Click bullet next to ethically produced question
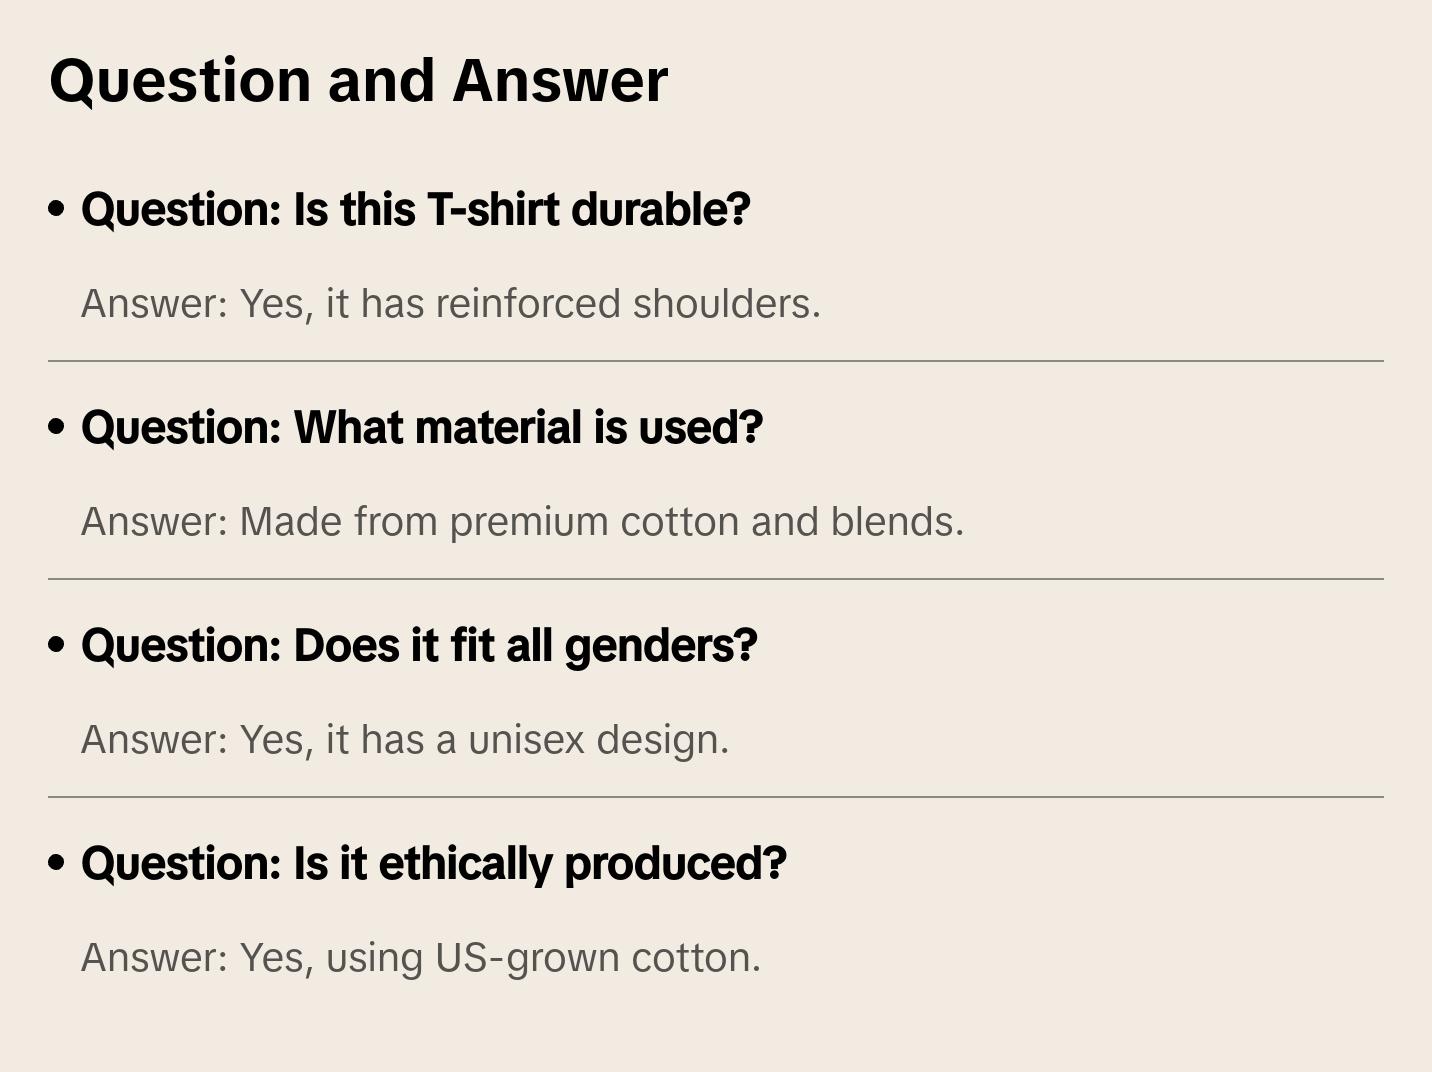 click(57, 864)
